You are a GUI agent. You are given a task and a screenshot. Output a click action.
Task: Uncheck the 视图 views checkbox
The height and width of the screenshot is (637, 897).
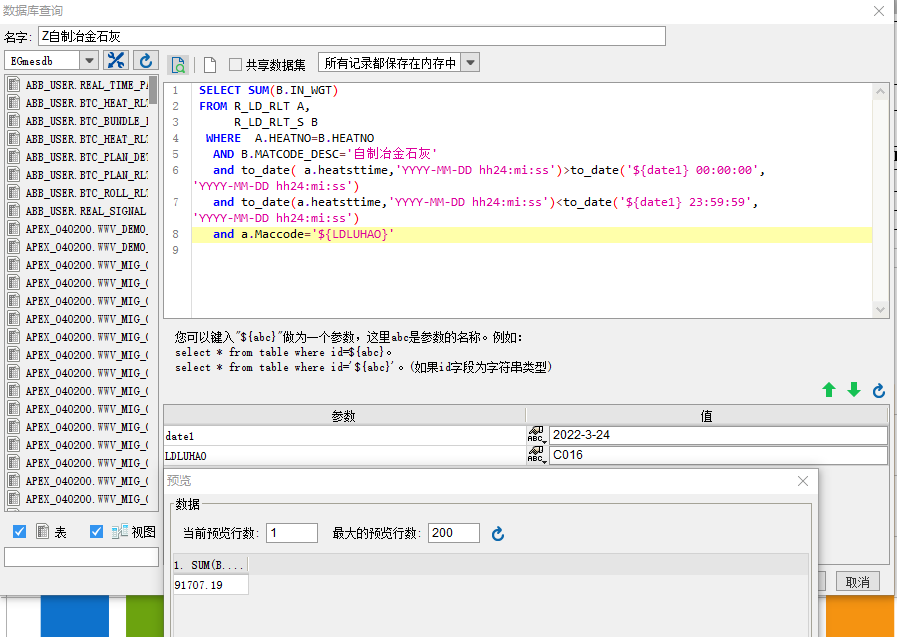[x=97, y=532]
